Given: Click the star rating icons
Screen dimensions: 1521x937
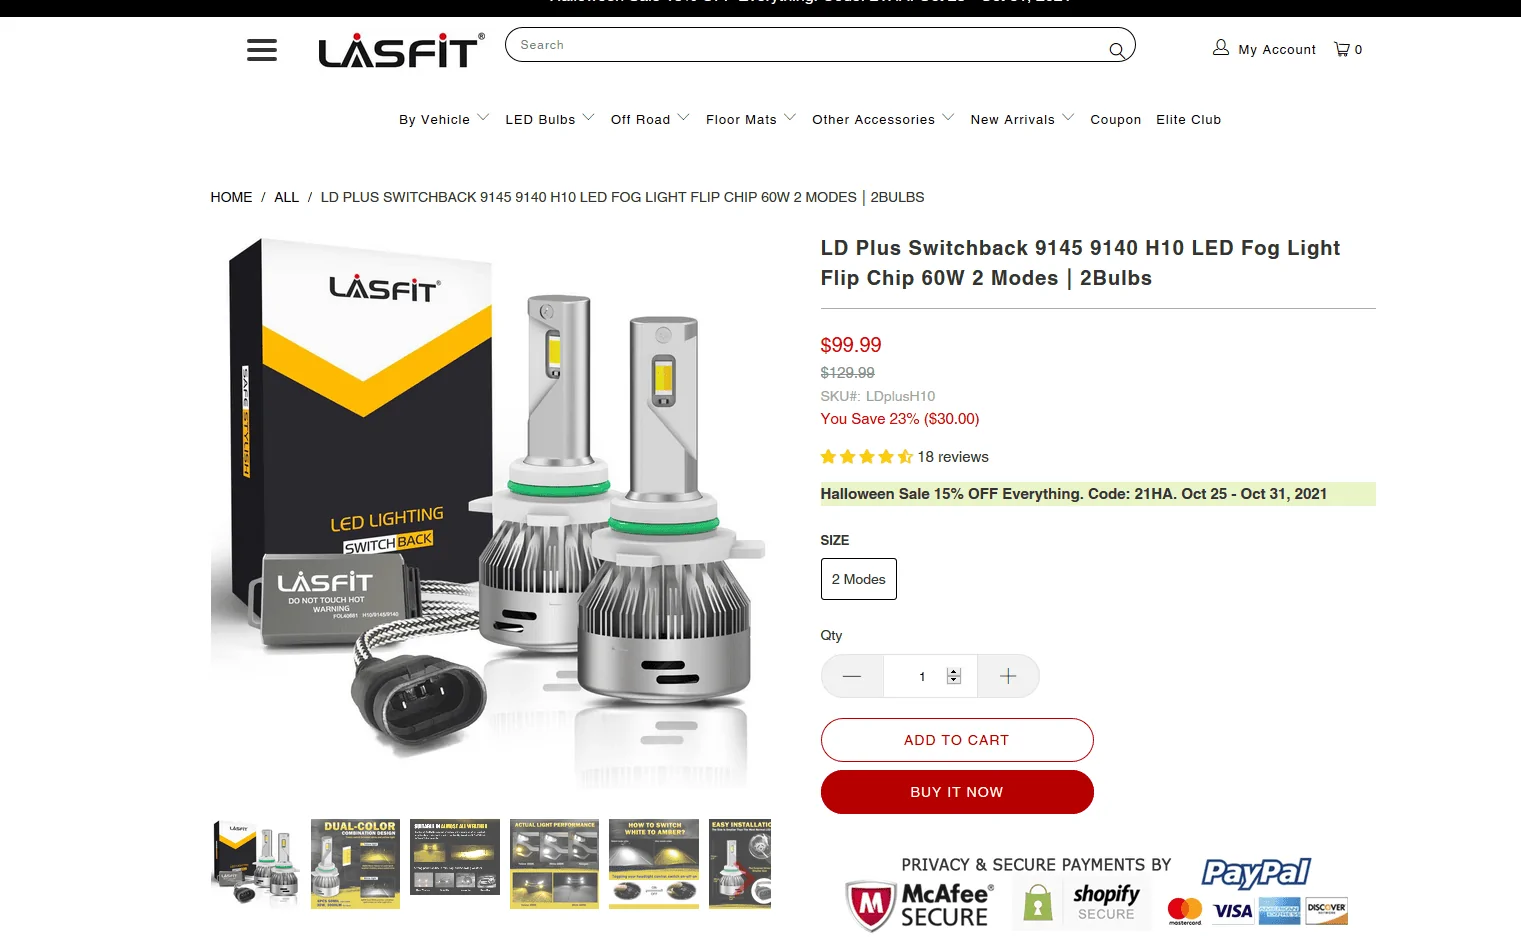Looking at the screenshot, I should [866, 457].
